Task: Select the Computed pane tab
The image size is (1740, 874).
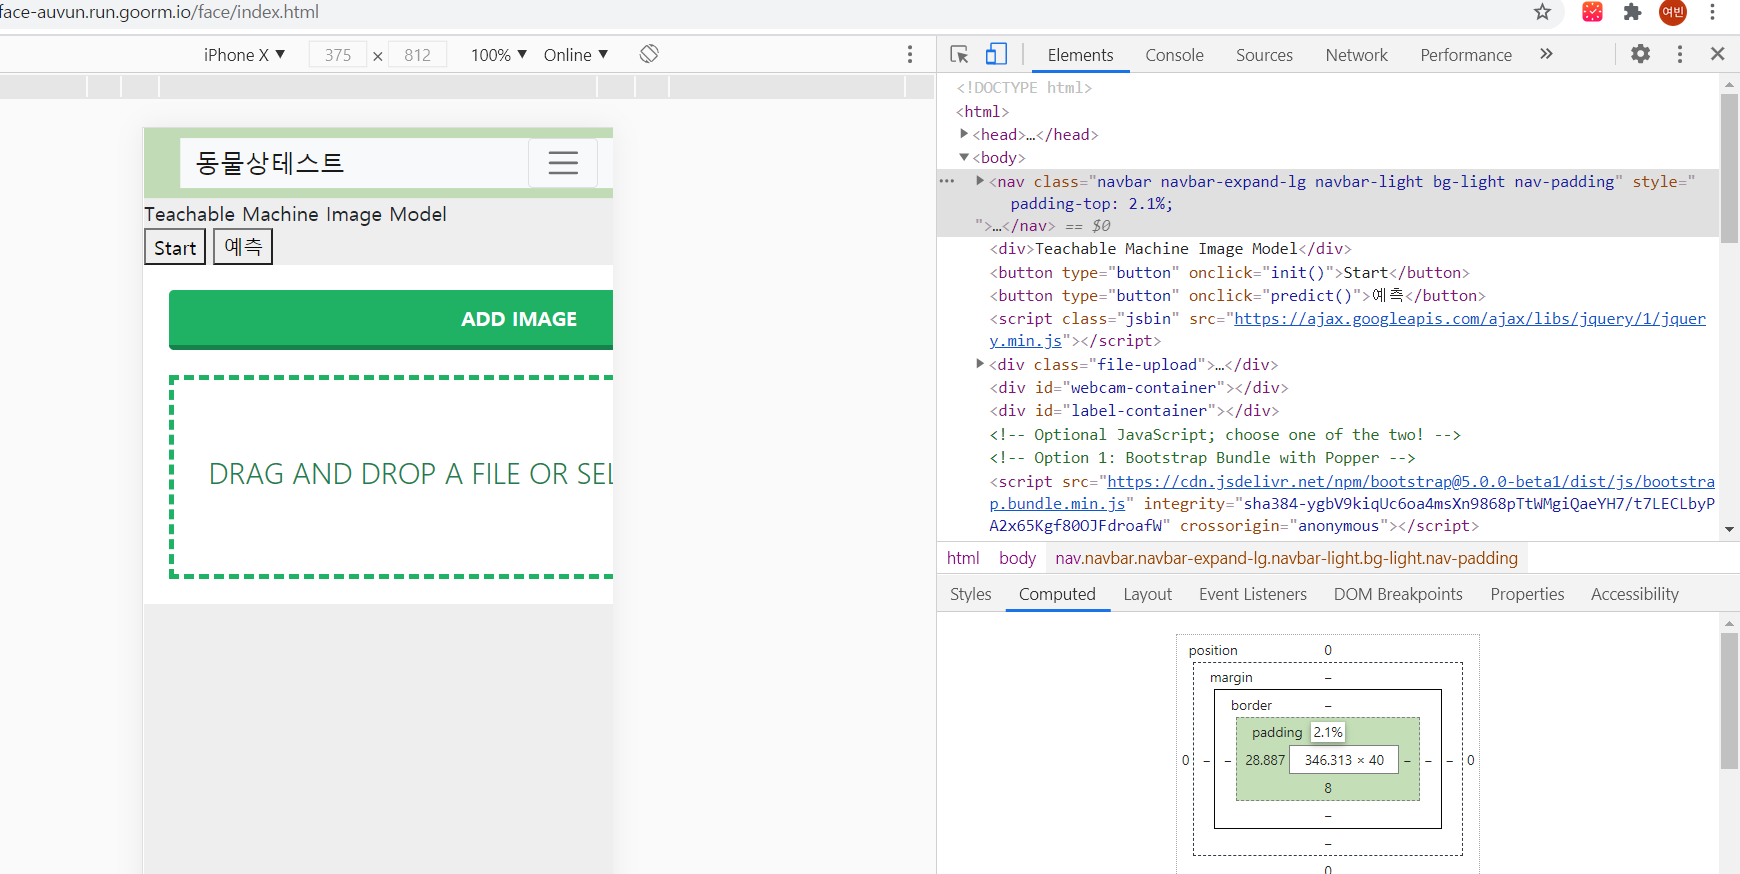Action: pos(1057,594)
